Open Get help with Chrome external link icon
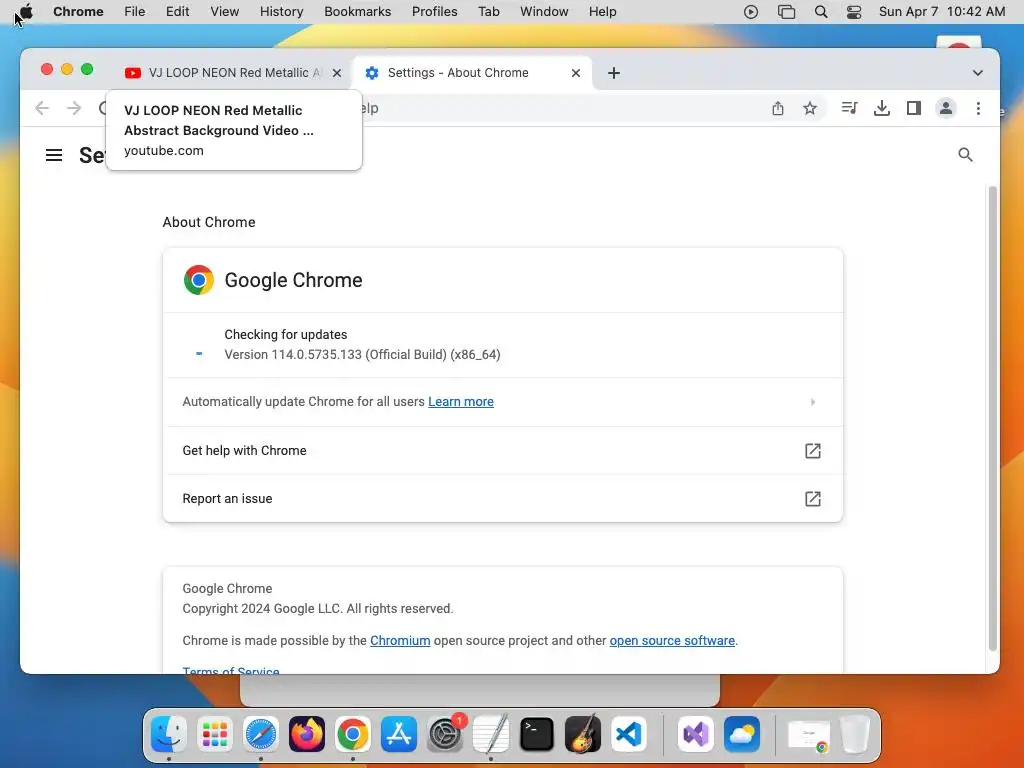This screenshot has width=1024, height=768. pos(812,451)
